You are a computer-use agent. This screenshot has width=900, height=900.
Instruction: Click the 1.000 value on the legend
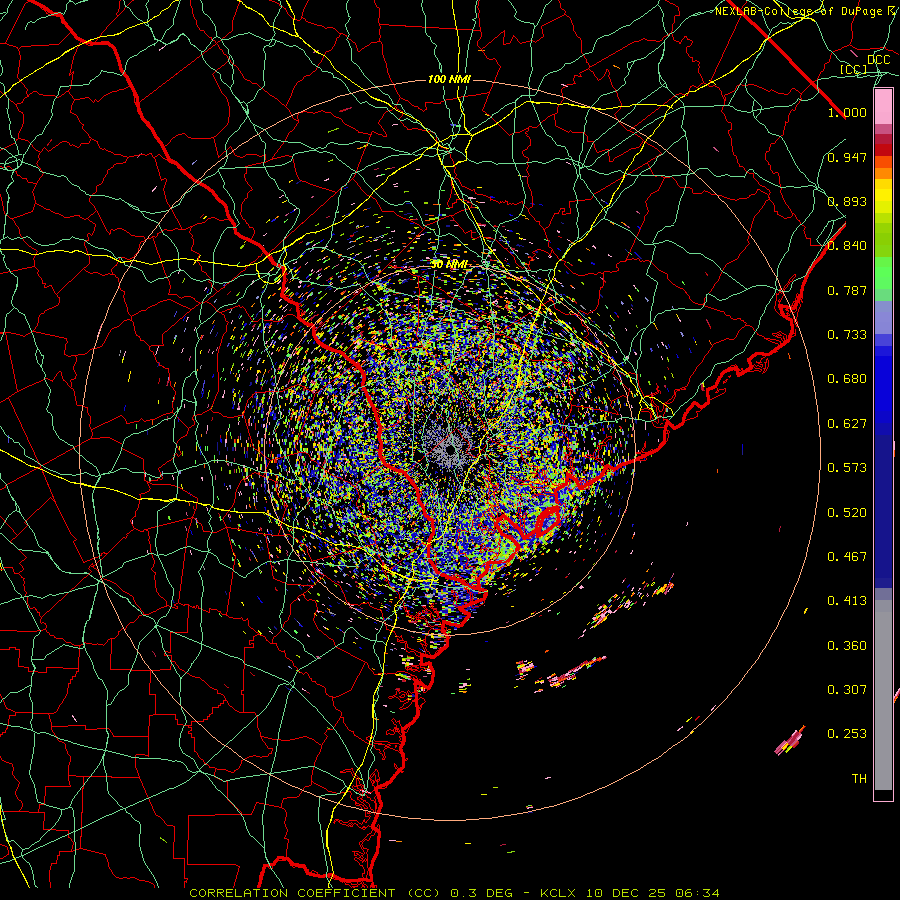tap(847, 112)
